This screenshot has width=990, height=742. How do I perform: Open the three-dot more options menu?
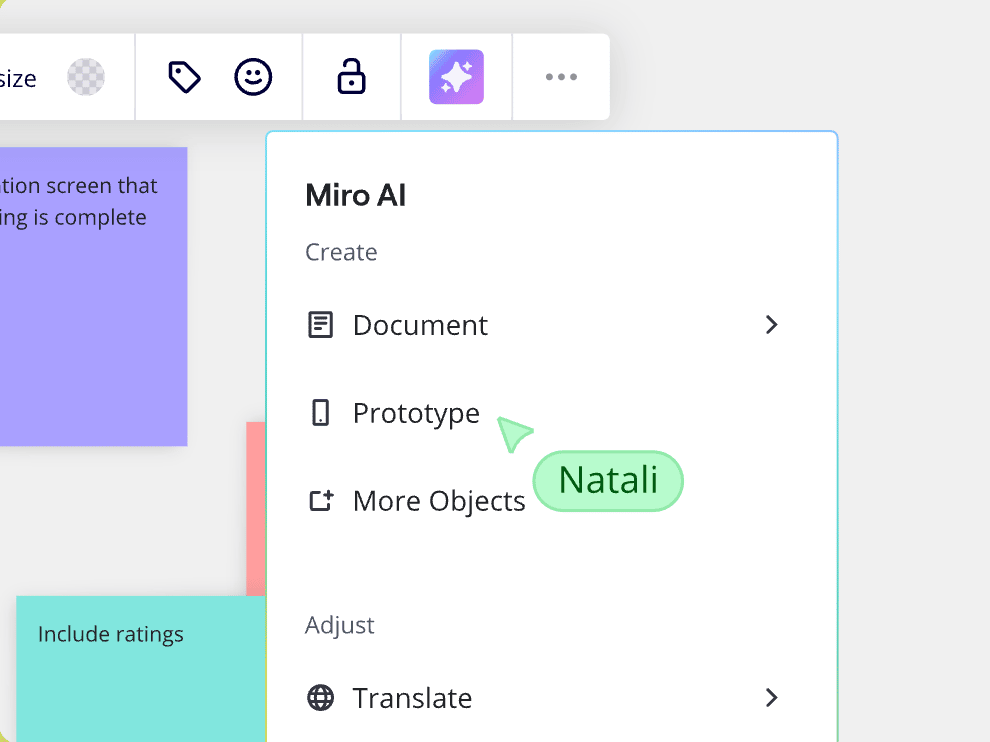[561, 77]
